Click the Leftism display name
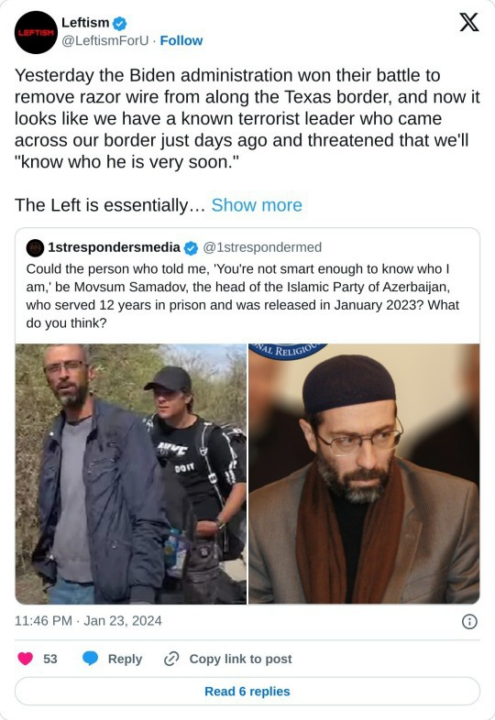The height and width of the screenshot is (720, 495). coord(85,22)
